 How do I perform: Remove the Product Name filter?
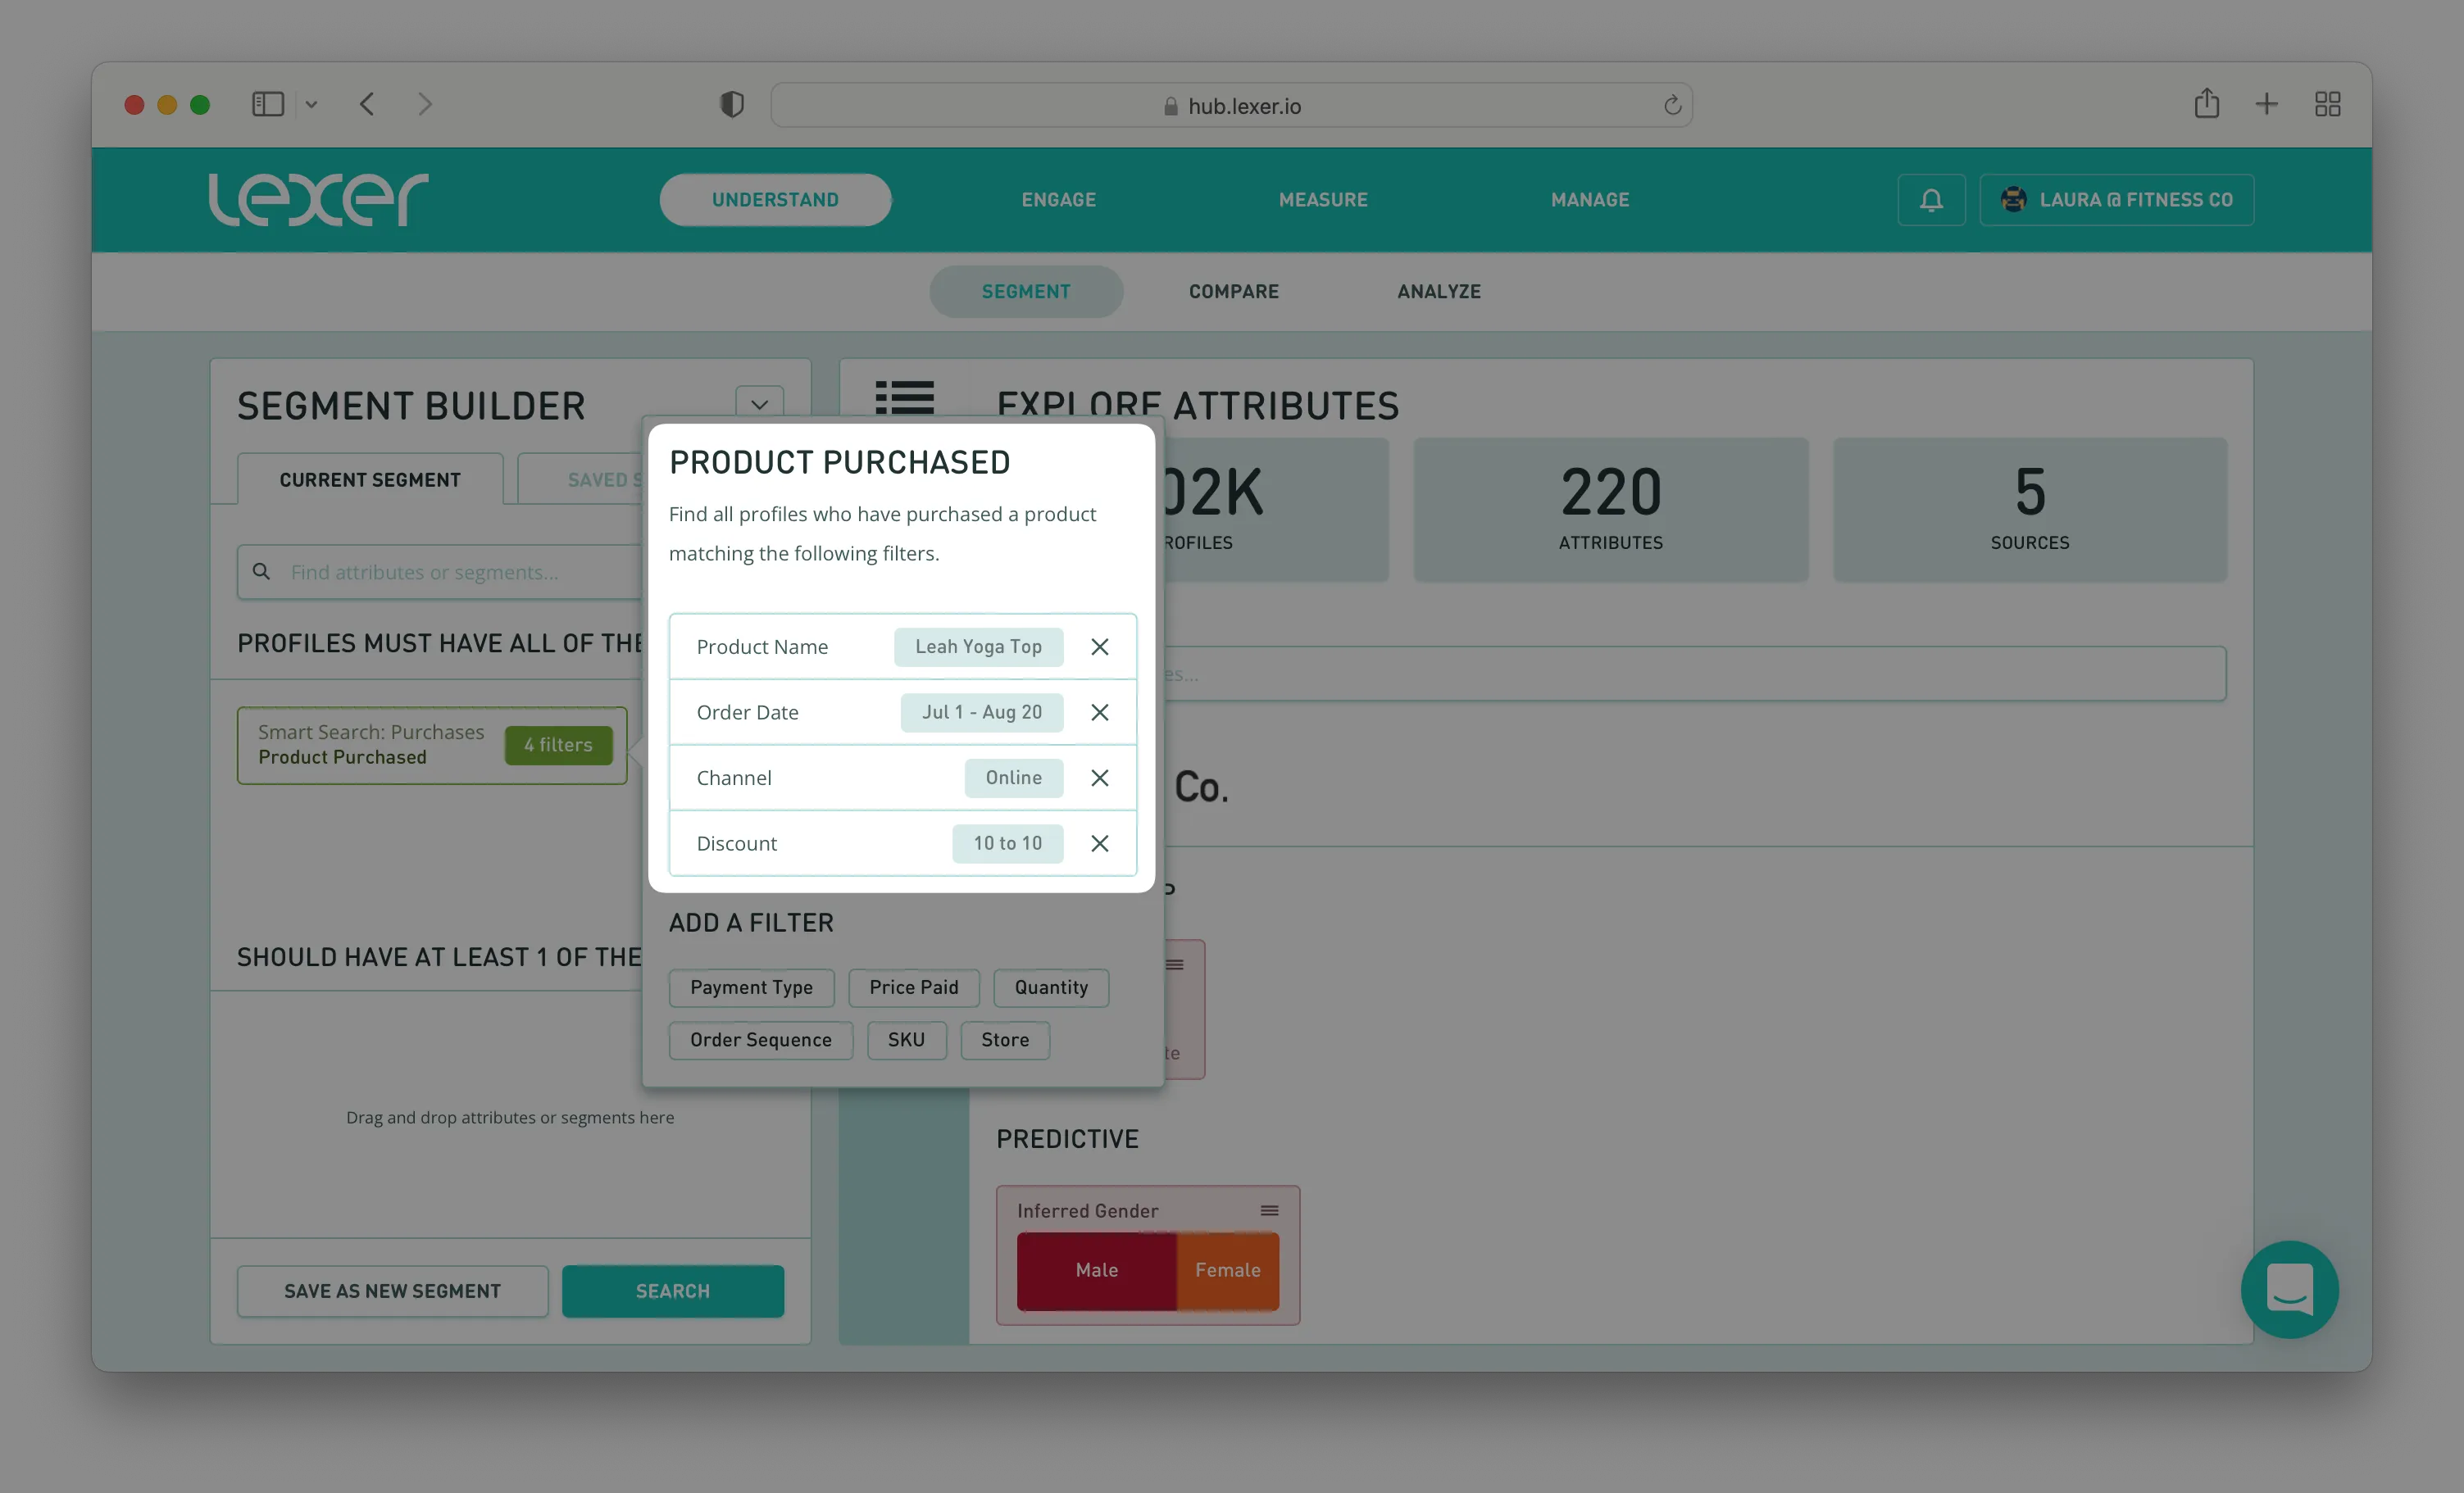[1099, 647]
